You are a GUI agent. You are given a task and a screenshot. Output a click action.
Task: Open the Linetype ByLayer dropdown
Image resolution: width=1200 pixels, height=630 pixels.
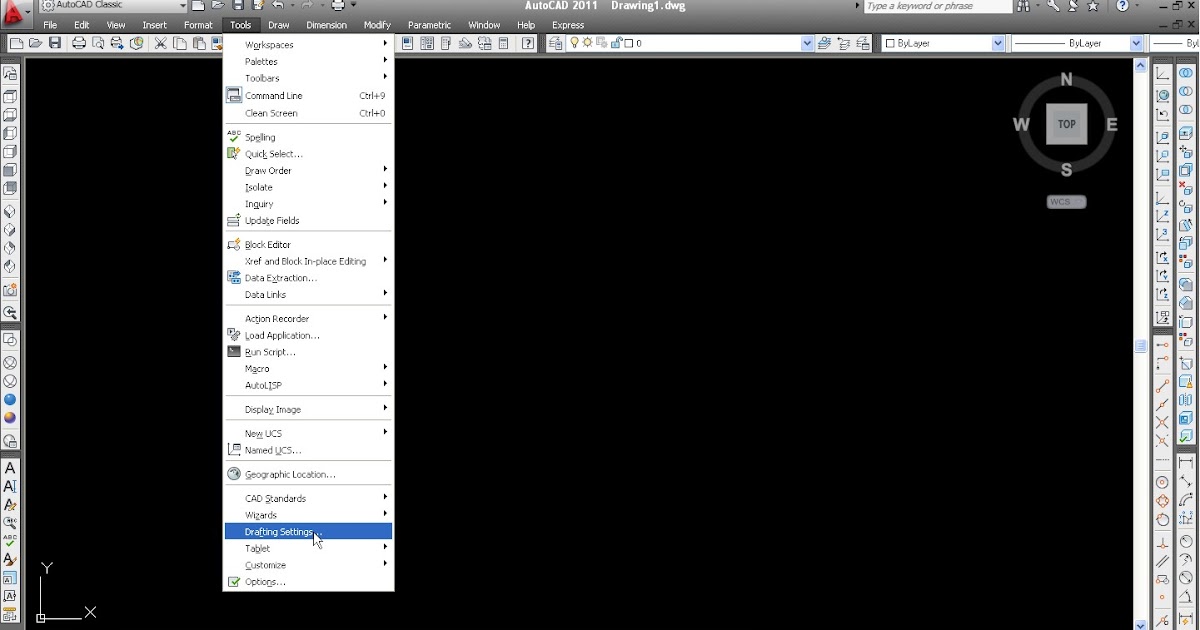coord(1138,42)
